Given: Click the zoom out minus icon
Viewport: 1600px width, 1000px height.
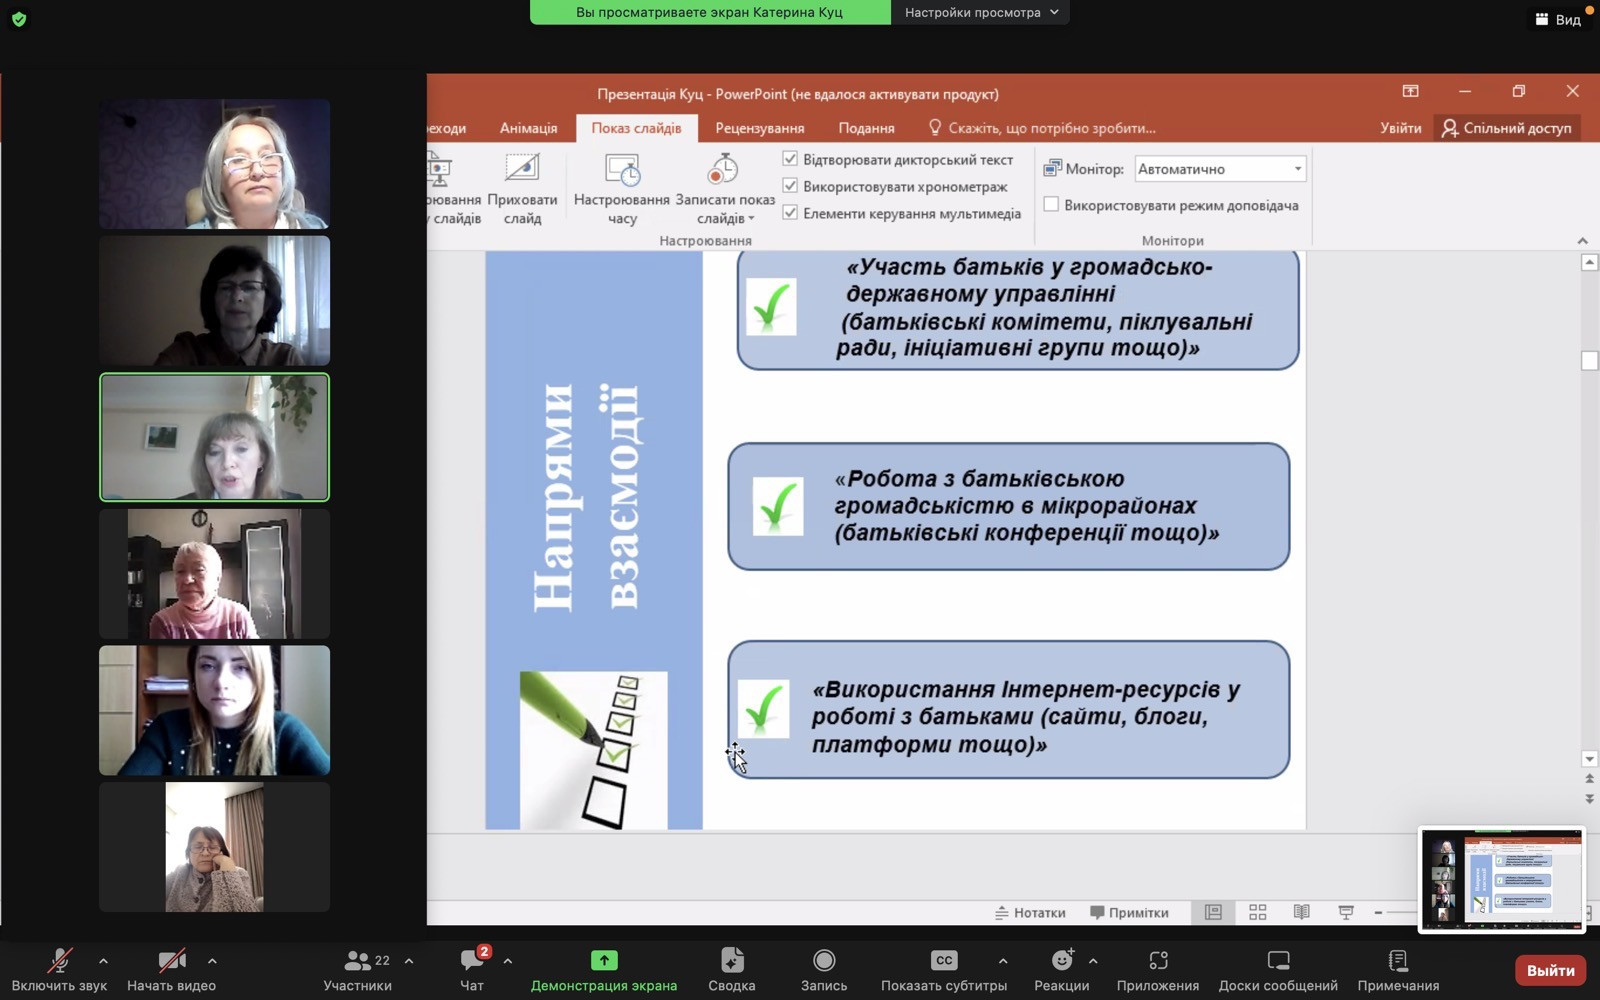Looking at the screenshot, I should (x=1378, y=912).
